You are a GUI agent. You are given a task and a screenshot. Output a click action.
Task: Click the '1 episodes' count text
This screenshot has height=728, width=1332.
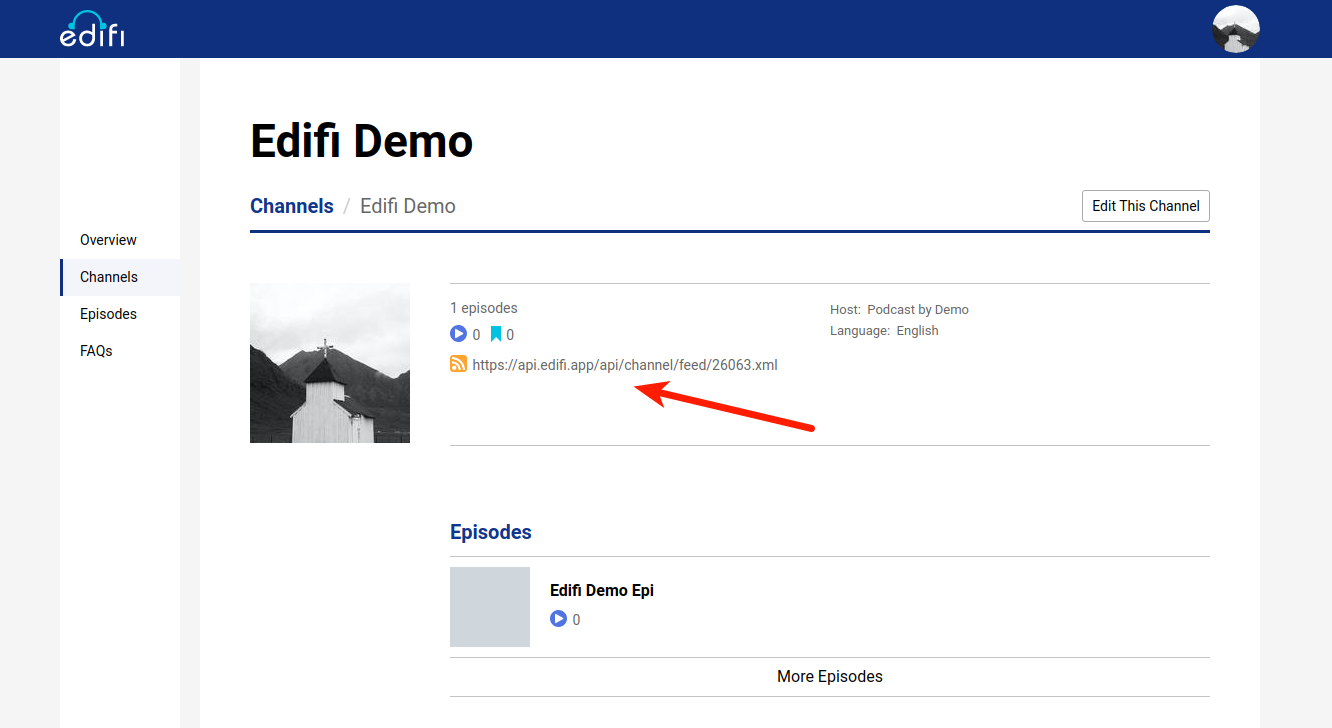(484, 308)
